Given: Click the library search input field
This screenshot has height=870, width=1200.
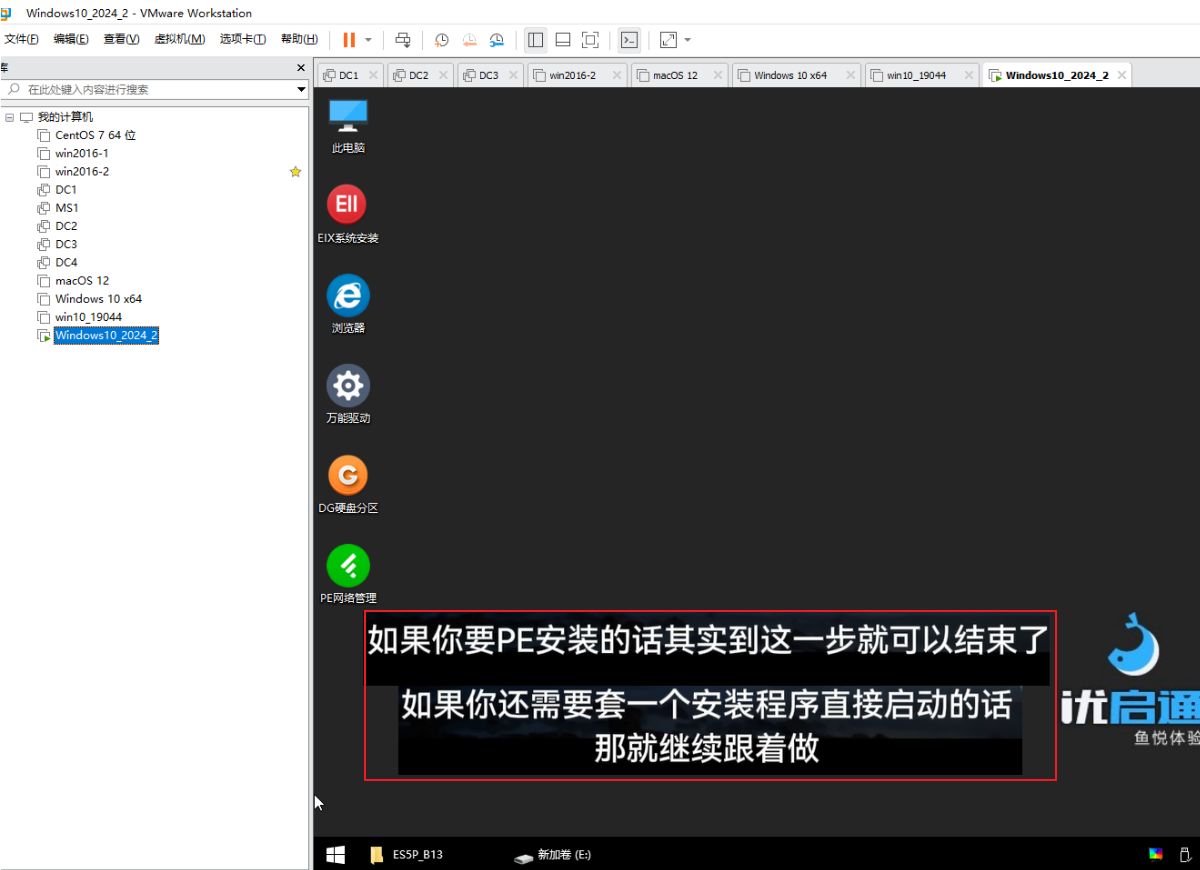Looking at the screenshot, I should click(x=150, y=89).
